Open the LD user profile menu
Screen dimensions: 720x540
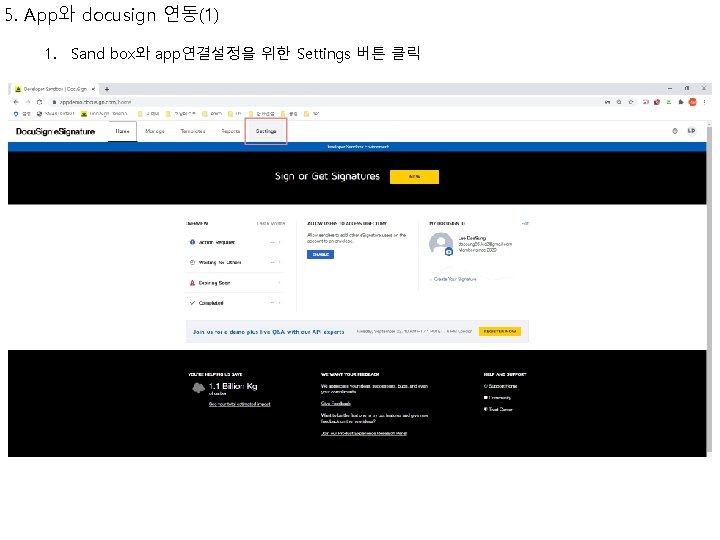click(691, 131)
